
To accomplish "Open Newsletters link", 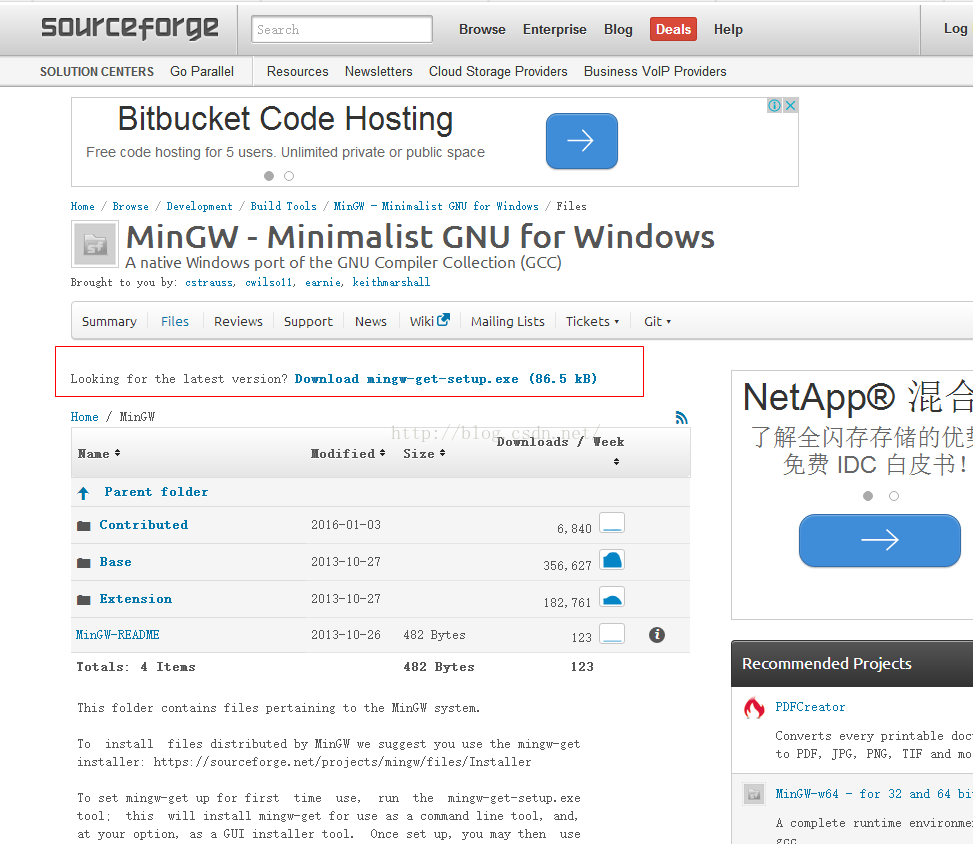I will click(379, 71).
